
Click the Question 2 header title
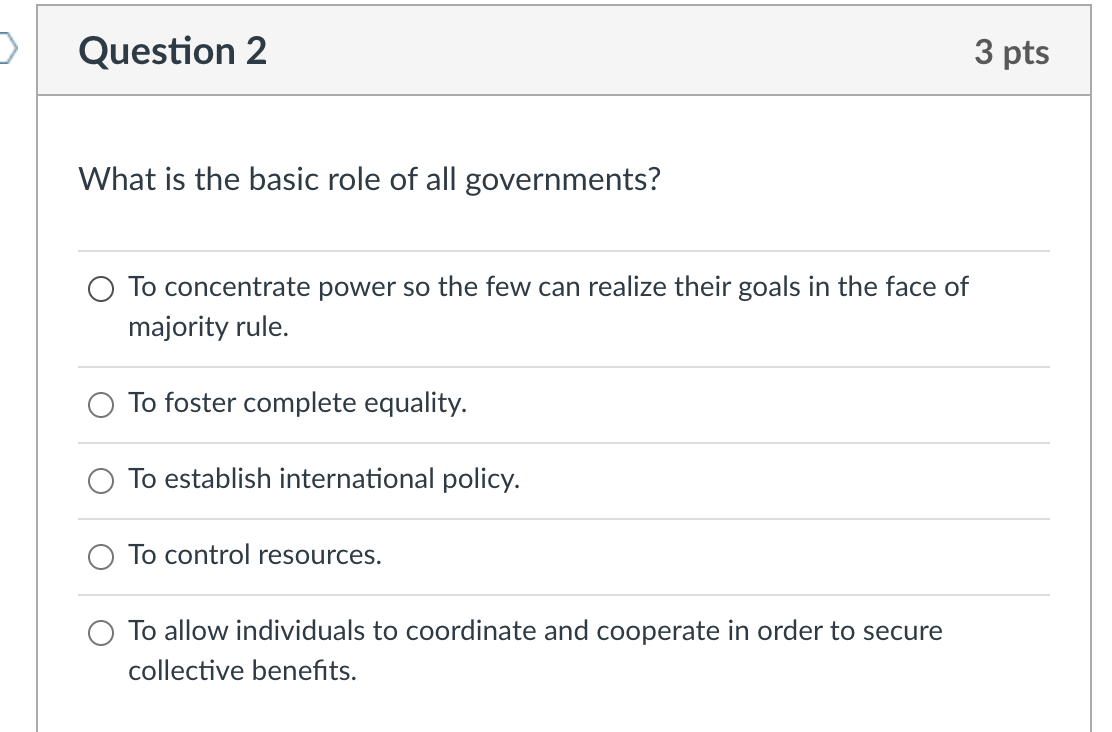coord(172,51)
